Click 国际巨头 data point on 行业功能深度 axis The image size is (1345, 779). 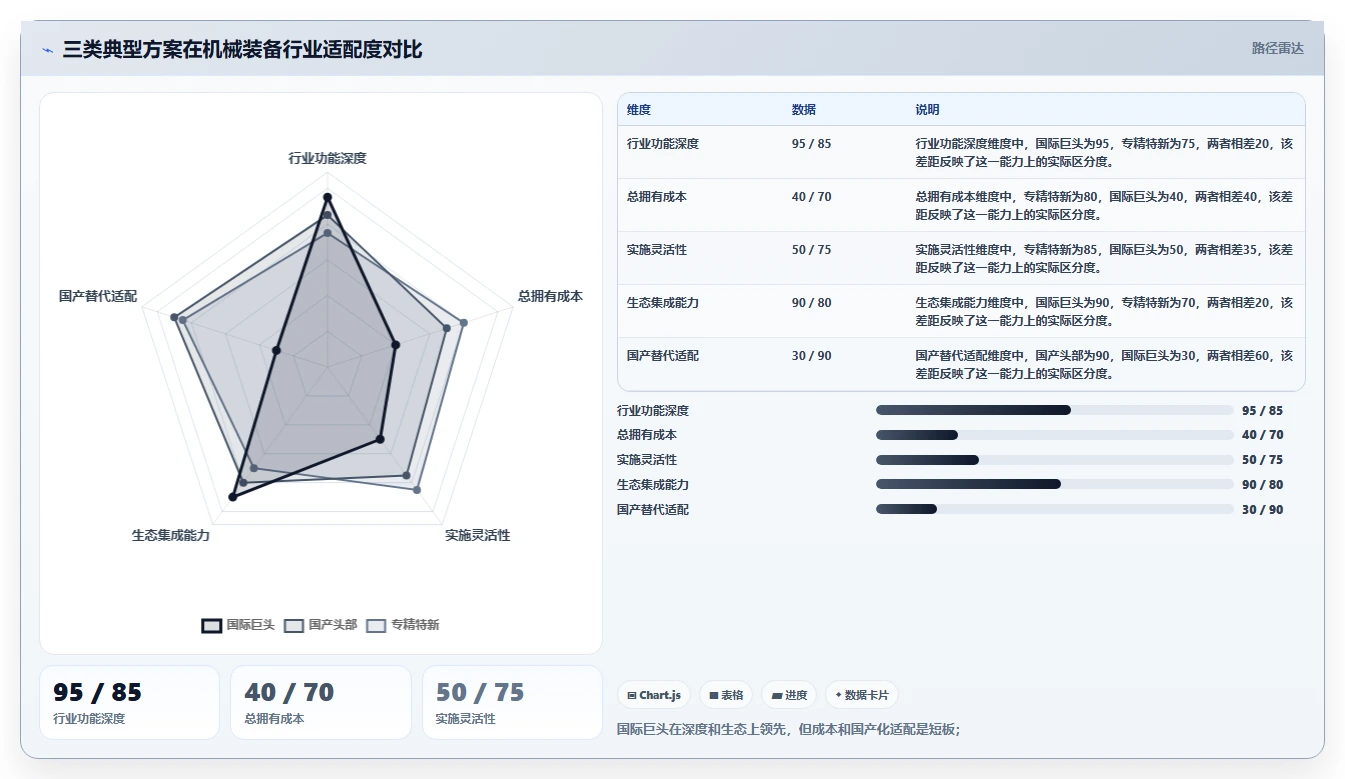[327, 197]
